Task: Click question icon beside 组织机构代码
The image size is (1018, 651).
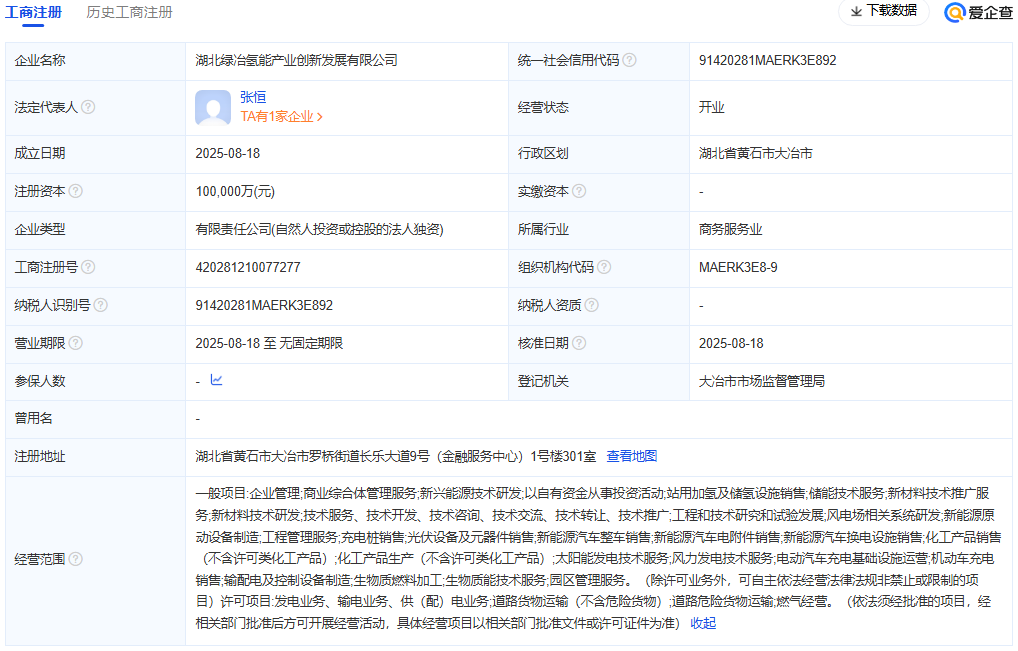Action: pos(604,267)
